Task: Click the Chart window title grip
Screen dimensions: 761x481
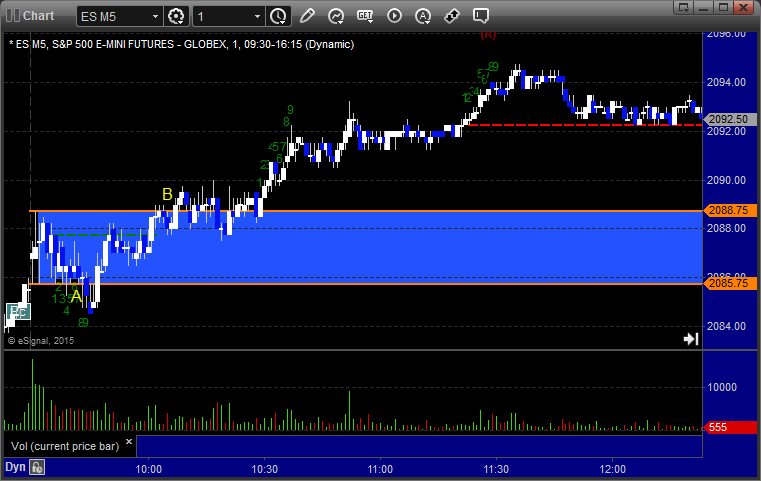Action: pyautogui.click(x=13, y=16)
